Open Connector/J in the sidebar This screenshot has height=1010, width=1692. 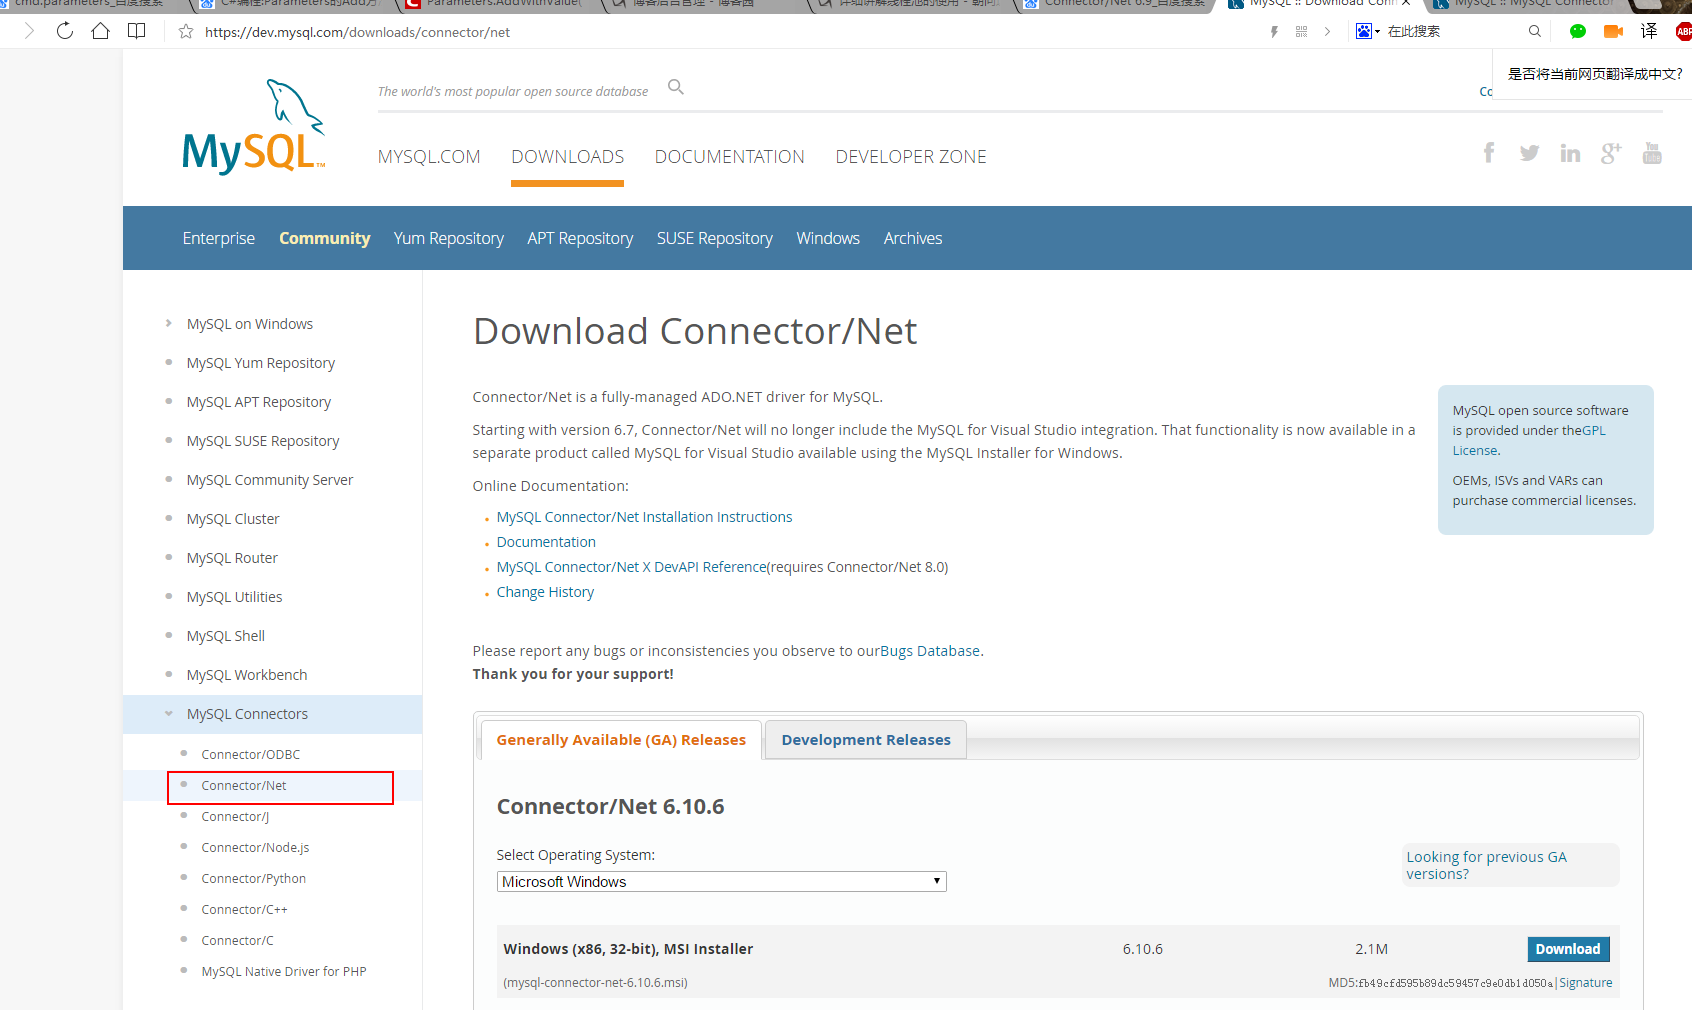coord(235,816)
